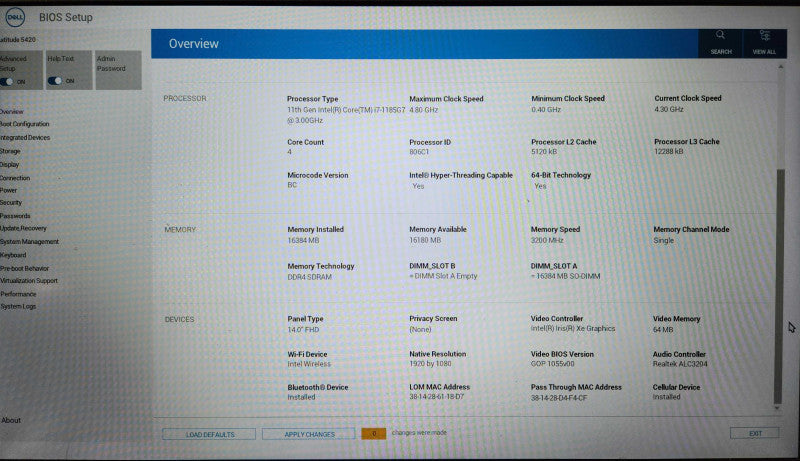Click the Processor L3 Cache 12288 kB value
This screenshot has width=800, height=461.
[668, 151]
